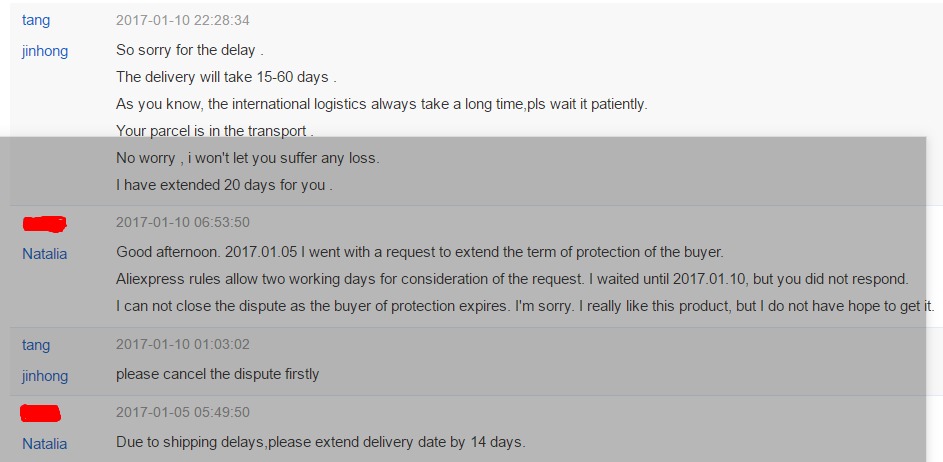The width and height of the screenshot is (943, 462).
Task: Select the Natalia name beside the 'Good afternoon' message
Action: click(x=45, y=254)
